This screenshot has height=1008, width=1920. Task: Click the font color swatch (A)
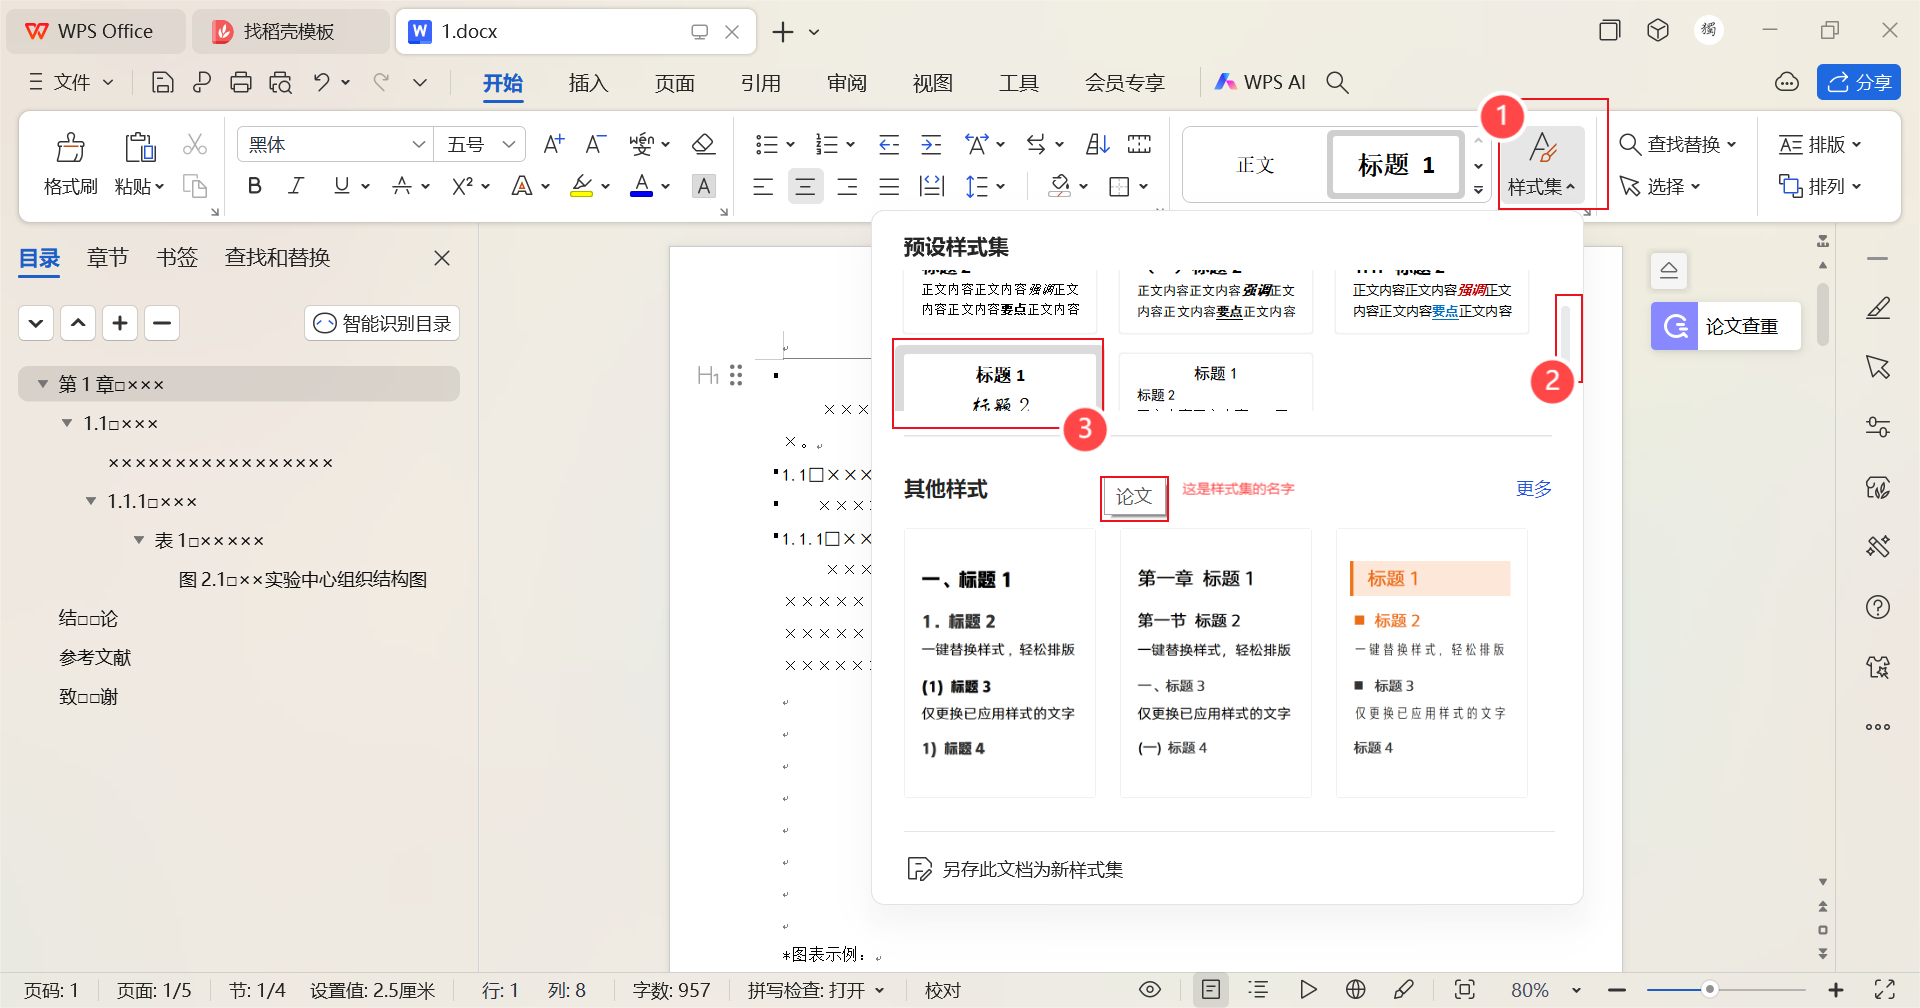coord(641,186)
